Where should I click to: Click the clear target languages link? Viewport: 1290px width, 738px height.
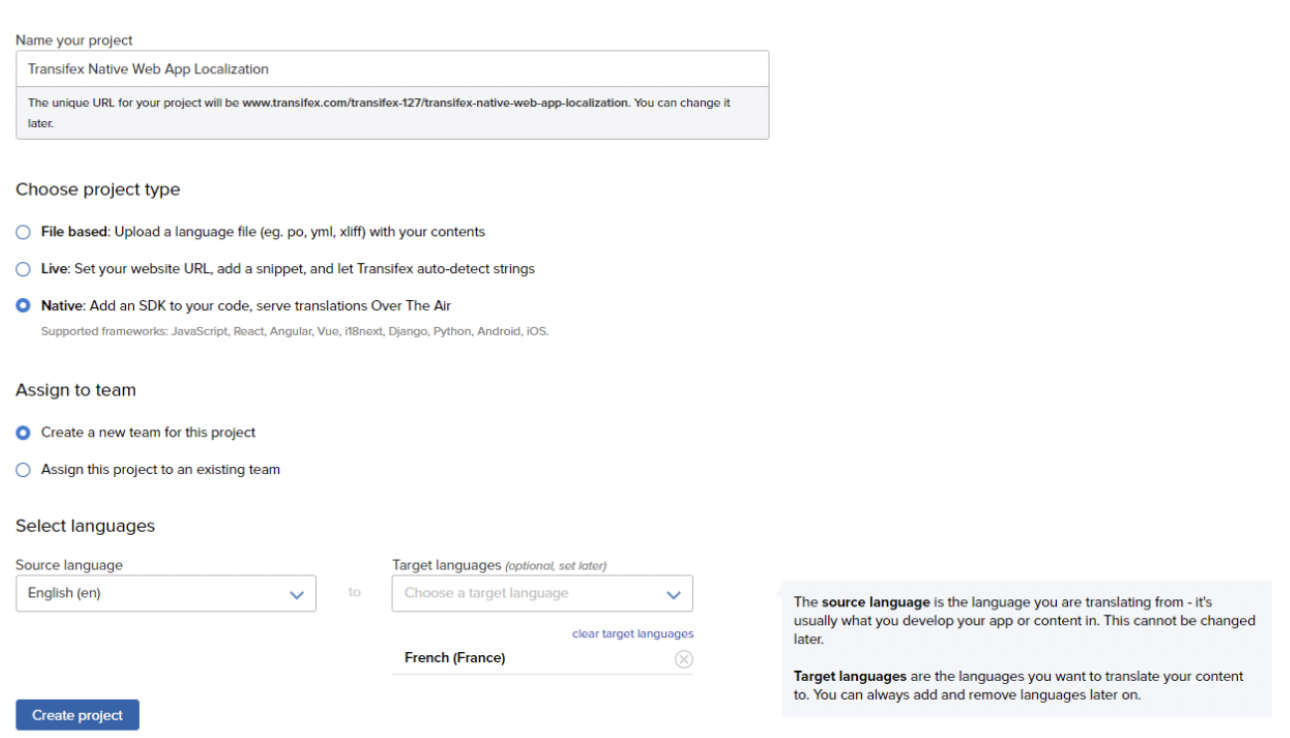[633, 634]
